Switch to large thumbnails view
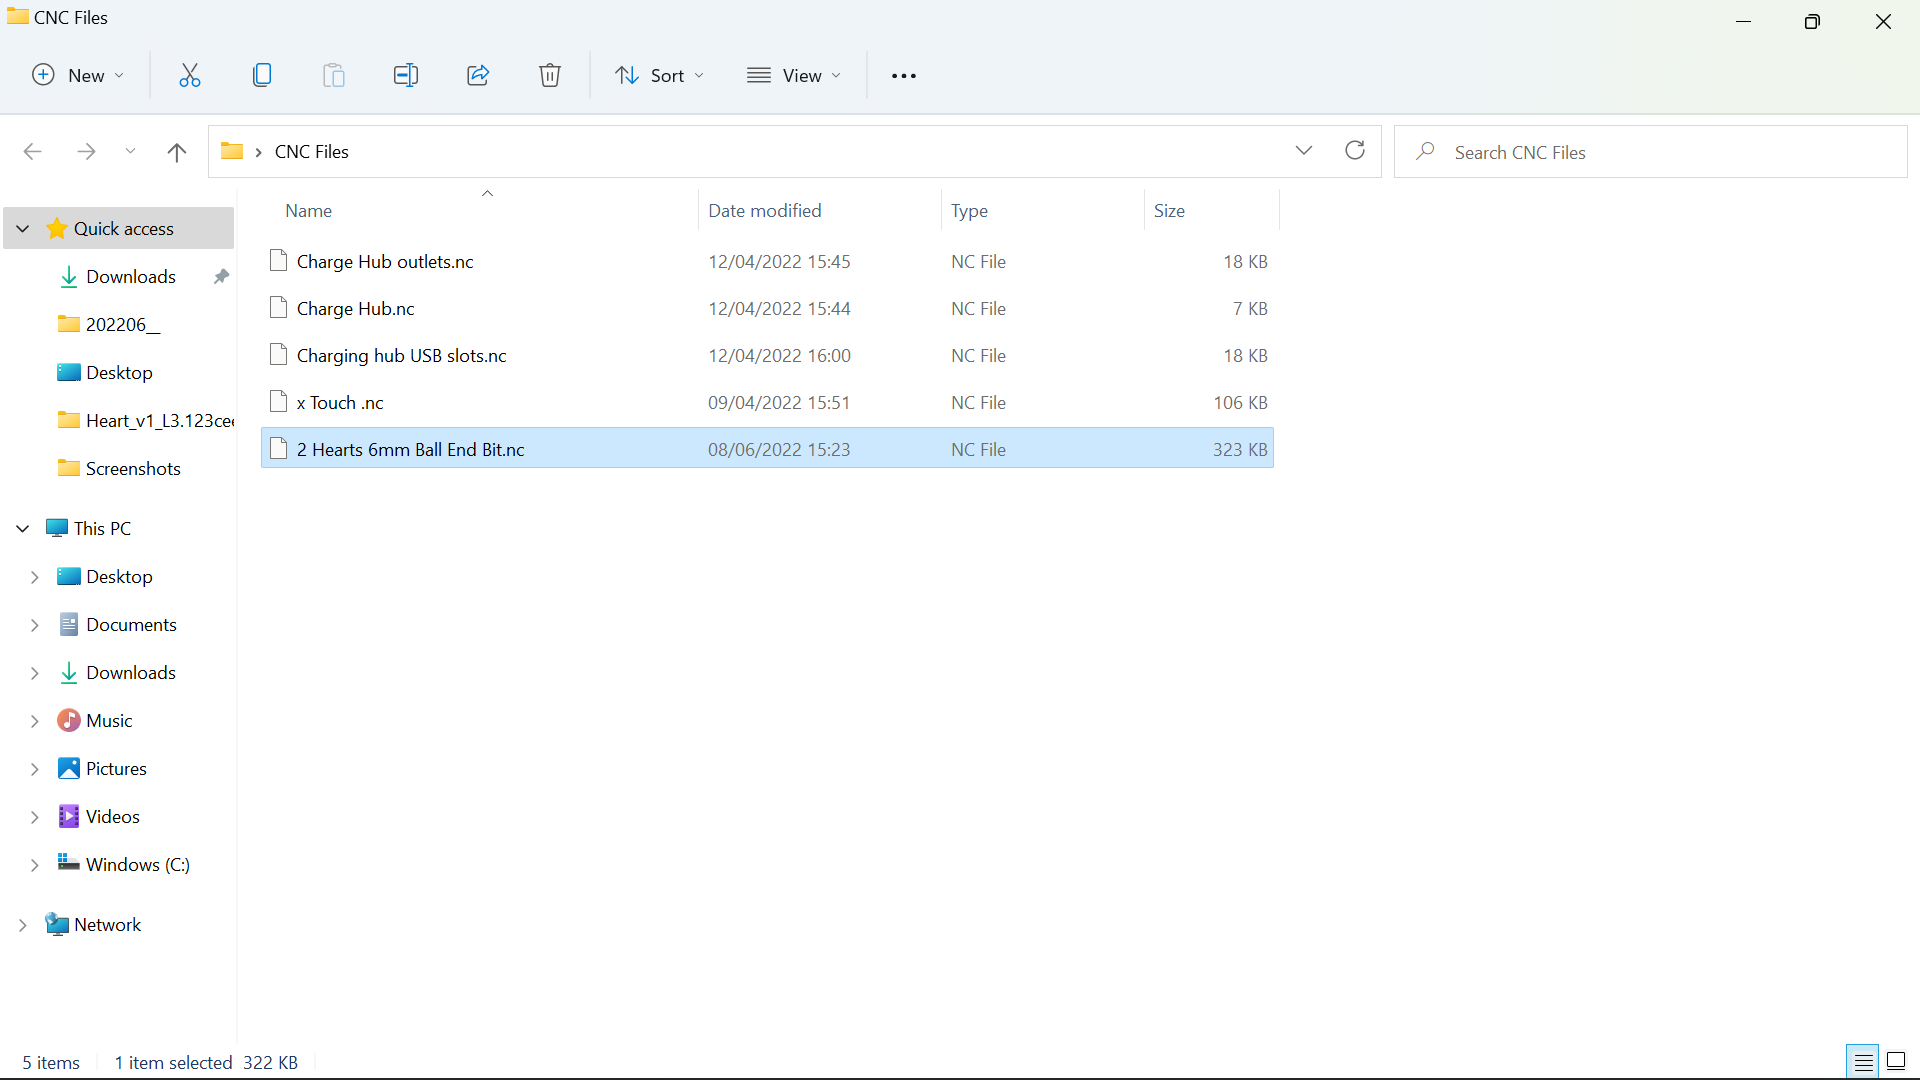This screenshot has height=1080, width=1920. tap(1896, 1061)
